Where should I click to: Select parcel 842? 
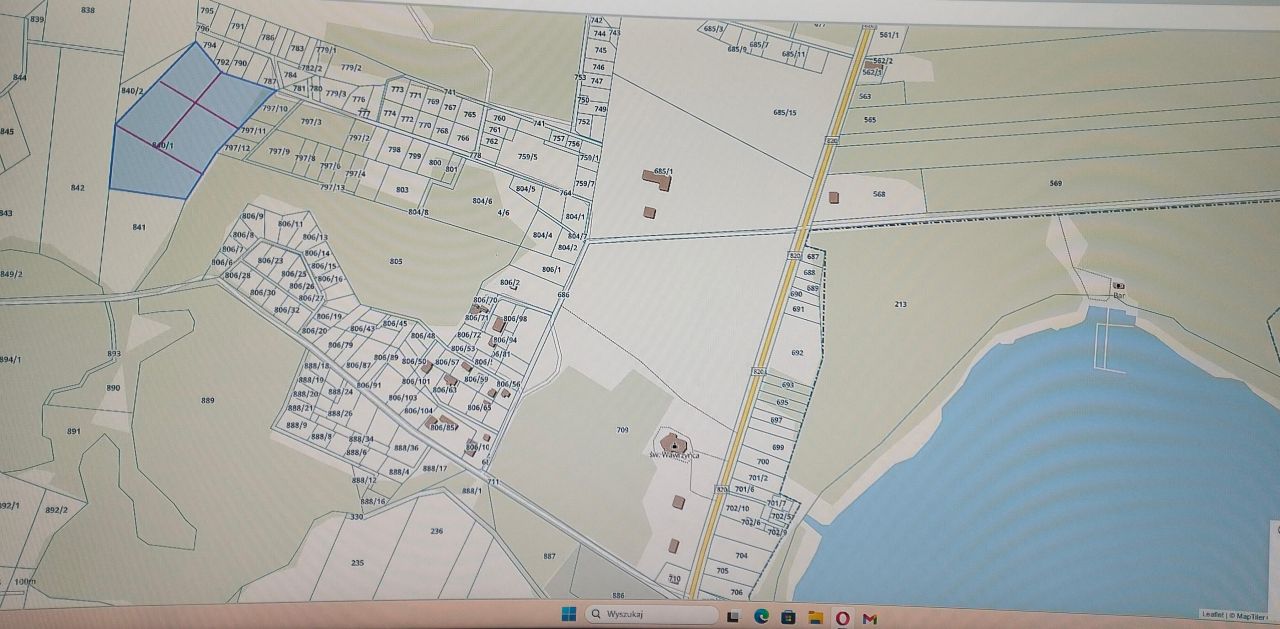78,188
